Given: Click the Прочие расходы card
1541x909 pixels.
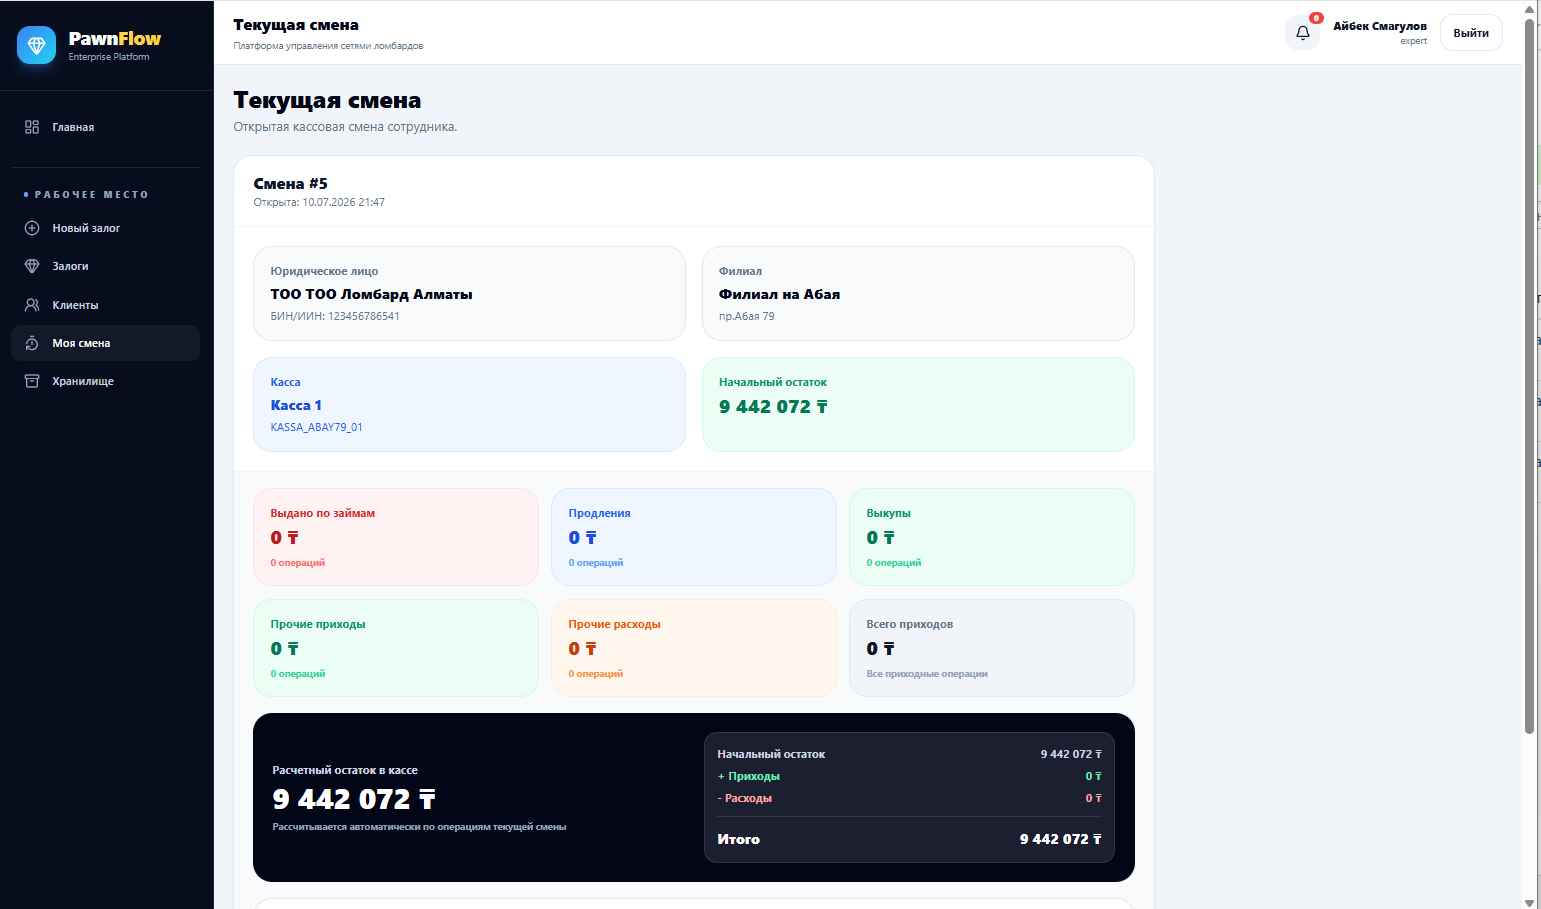Looking at the screenshot, I should click(x=694, y=648).
